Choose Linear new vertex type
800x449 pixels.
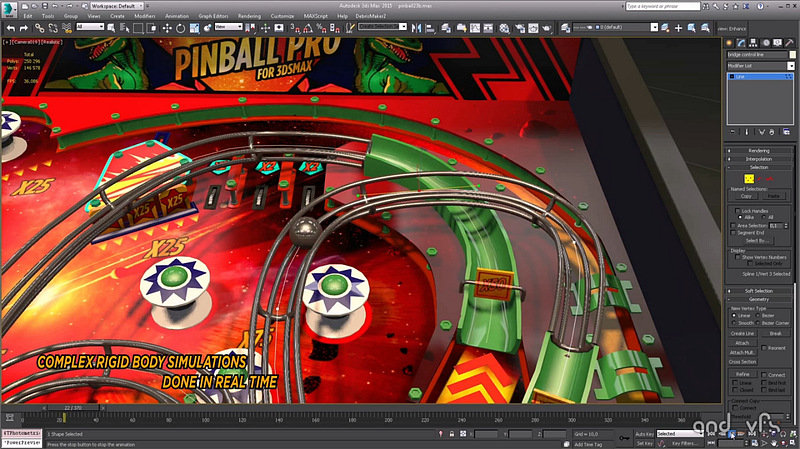(734, 316)
